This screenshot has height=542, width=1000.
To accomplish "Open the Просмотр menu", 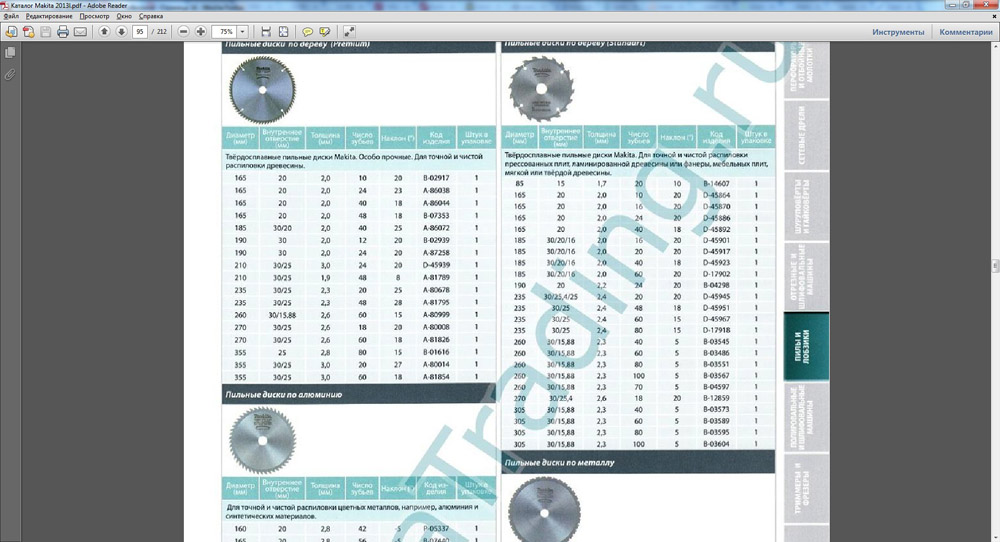I will 94,16.
